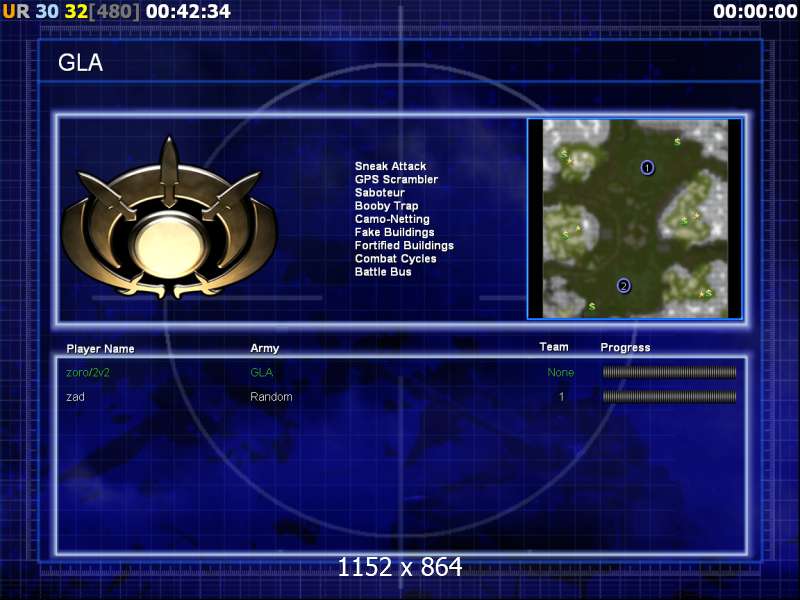Select the Sneak Attack entry
Image resolution: width=800 pixels, height=600 pixels.
click(390, 166)
